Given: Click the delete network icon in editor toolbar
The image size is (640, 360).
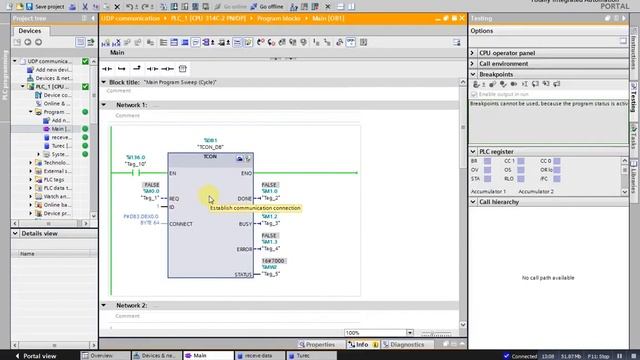Looking at the screenshot, I should click(x=117, y=42).
